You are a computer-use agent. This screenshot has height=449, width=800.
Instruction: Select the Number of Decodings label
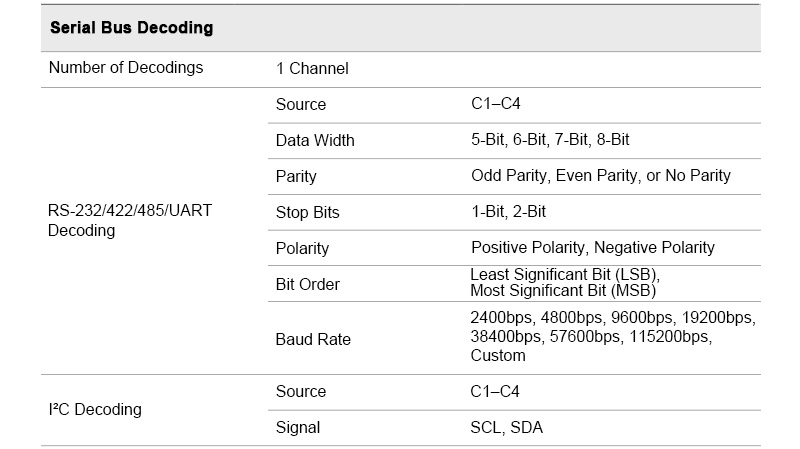coord(125,68)
